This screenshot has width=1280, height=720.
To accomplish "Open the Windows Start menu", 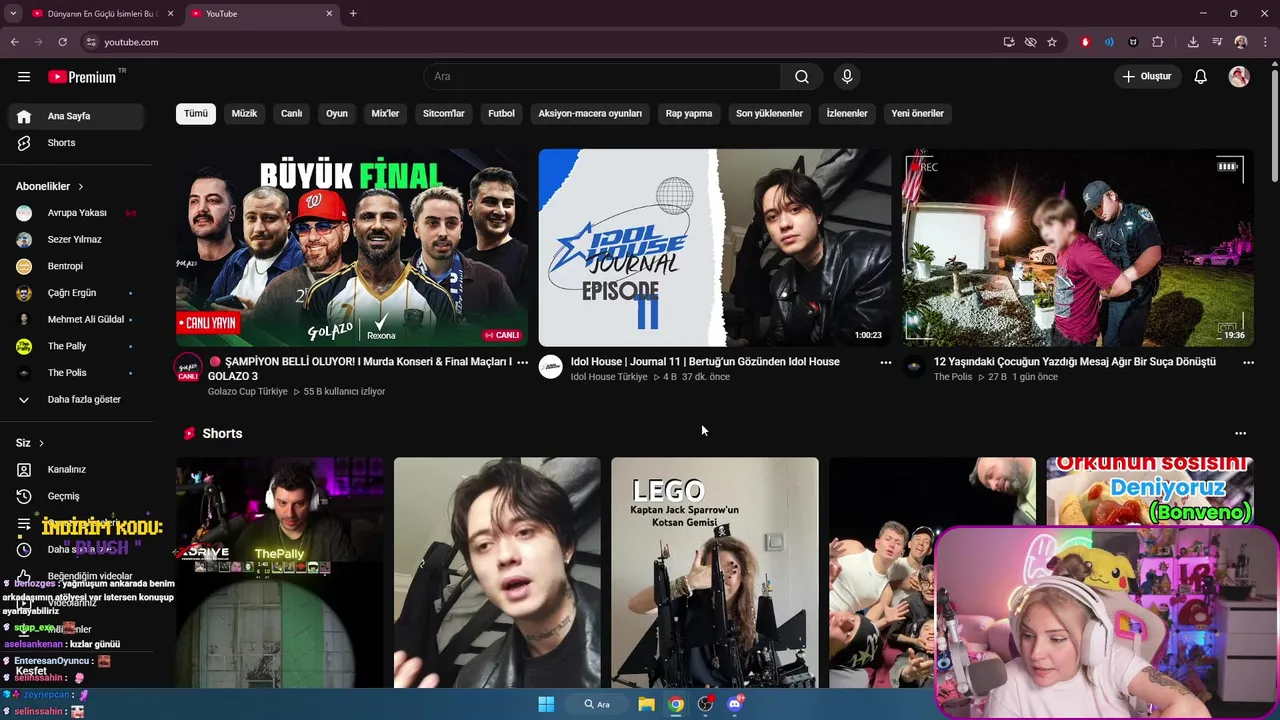I will tap(546, 704).
